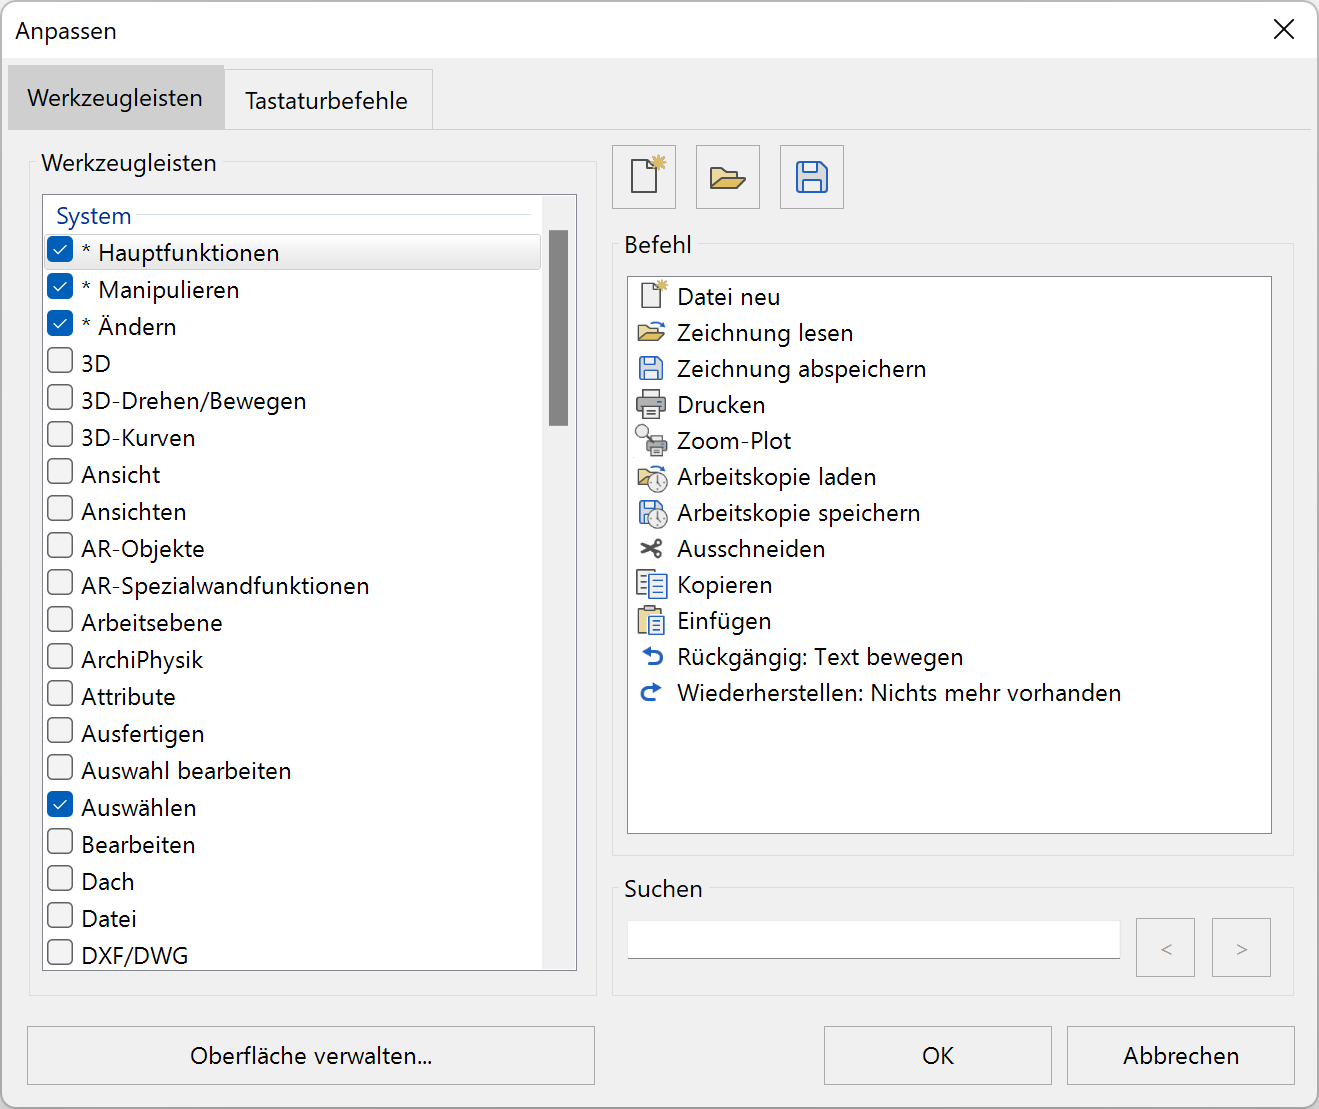This screenshot has width=1319, height=1109.
Task: Select the Arbeitskopie speichern command
Action: click(798, 512)
